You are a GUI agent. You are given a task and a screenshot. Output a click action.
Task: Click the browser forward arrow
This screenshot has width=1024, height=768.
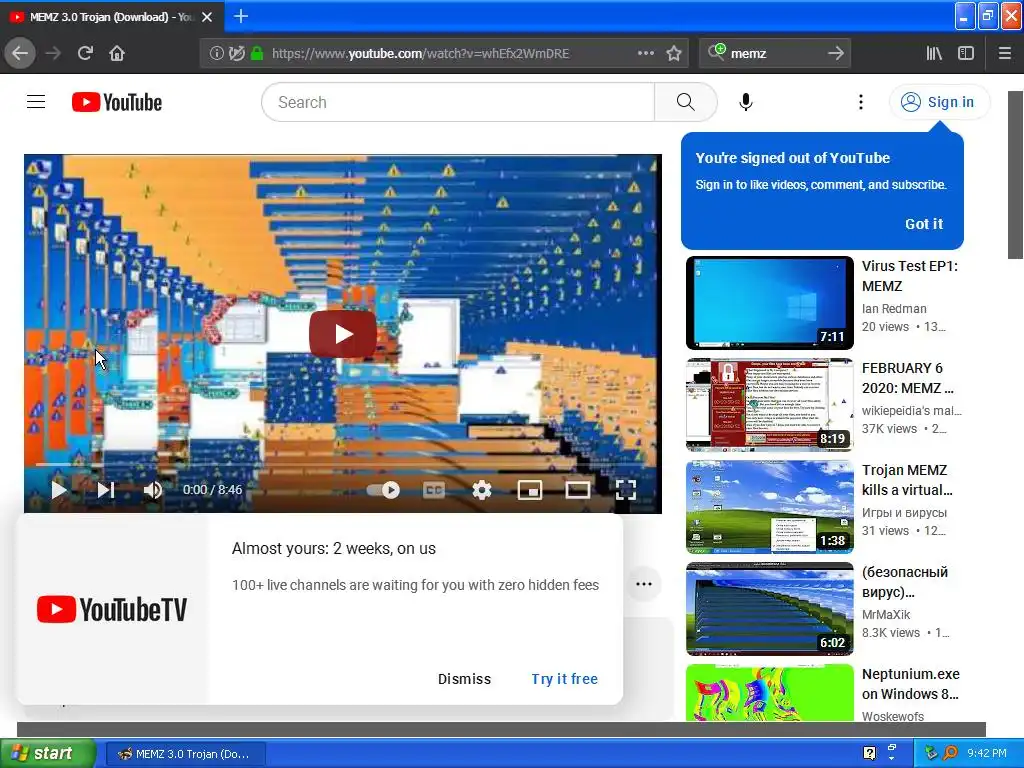[x=53, y=53]
